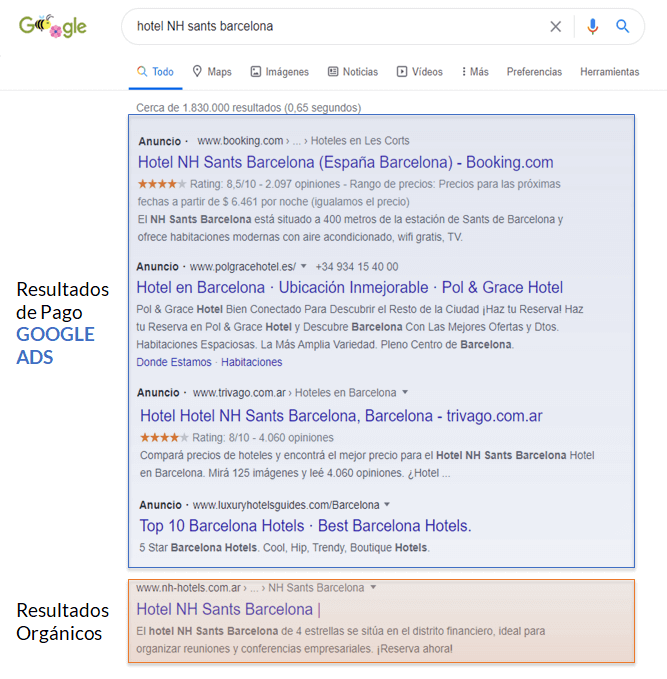667x679 pixels.
Task: Open the Booking.com Hotel NH Sants Barcelona ad
Action: [345, 162]
